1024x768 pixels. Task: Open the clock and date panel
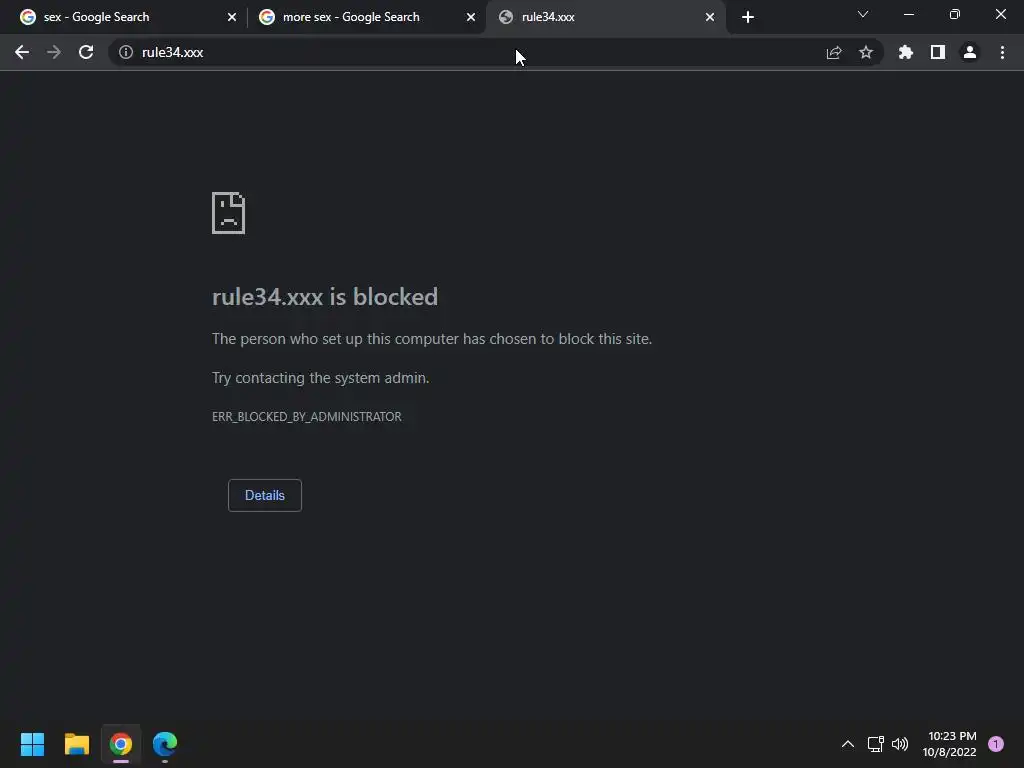[x=950, y=744]
